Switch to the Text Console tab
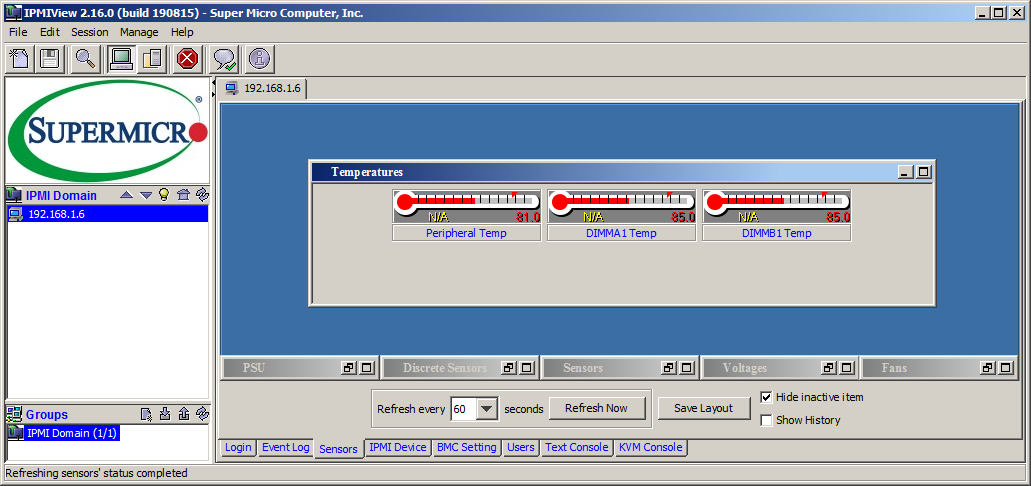This screenshot has height=486, width=1031. (x=577, y=447)
